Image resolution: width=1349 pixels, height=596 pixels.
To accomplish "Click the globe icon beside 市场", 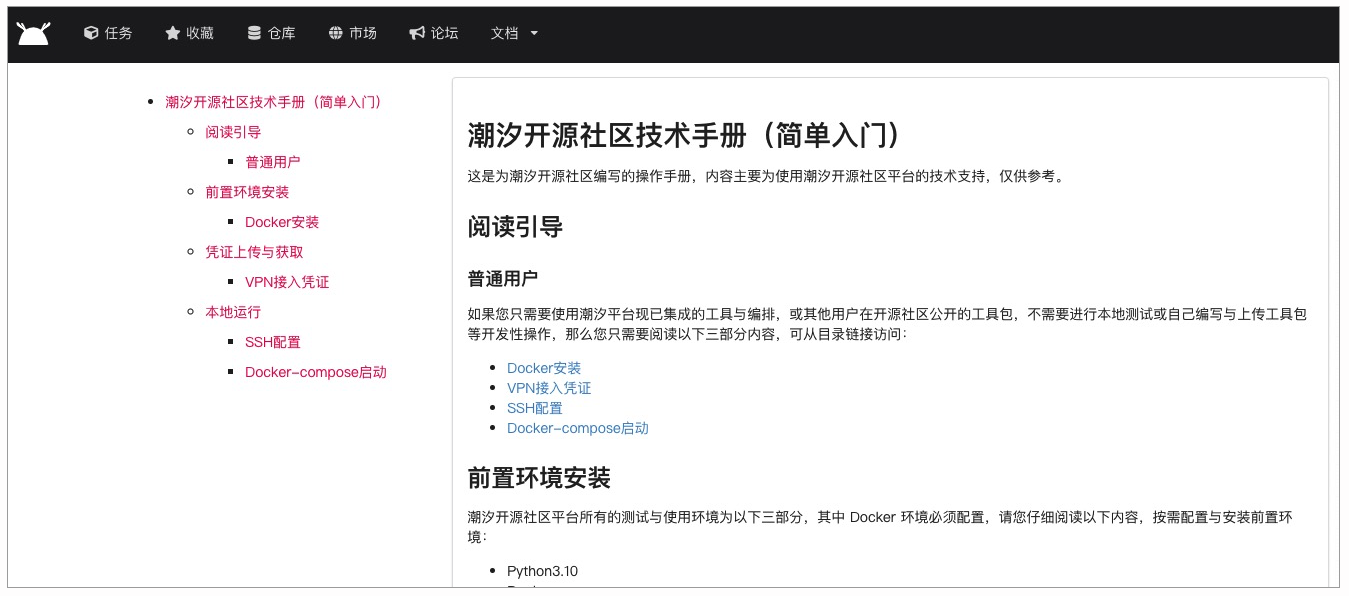I will (x=334, y=32).
